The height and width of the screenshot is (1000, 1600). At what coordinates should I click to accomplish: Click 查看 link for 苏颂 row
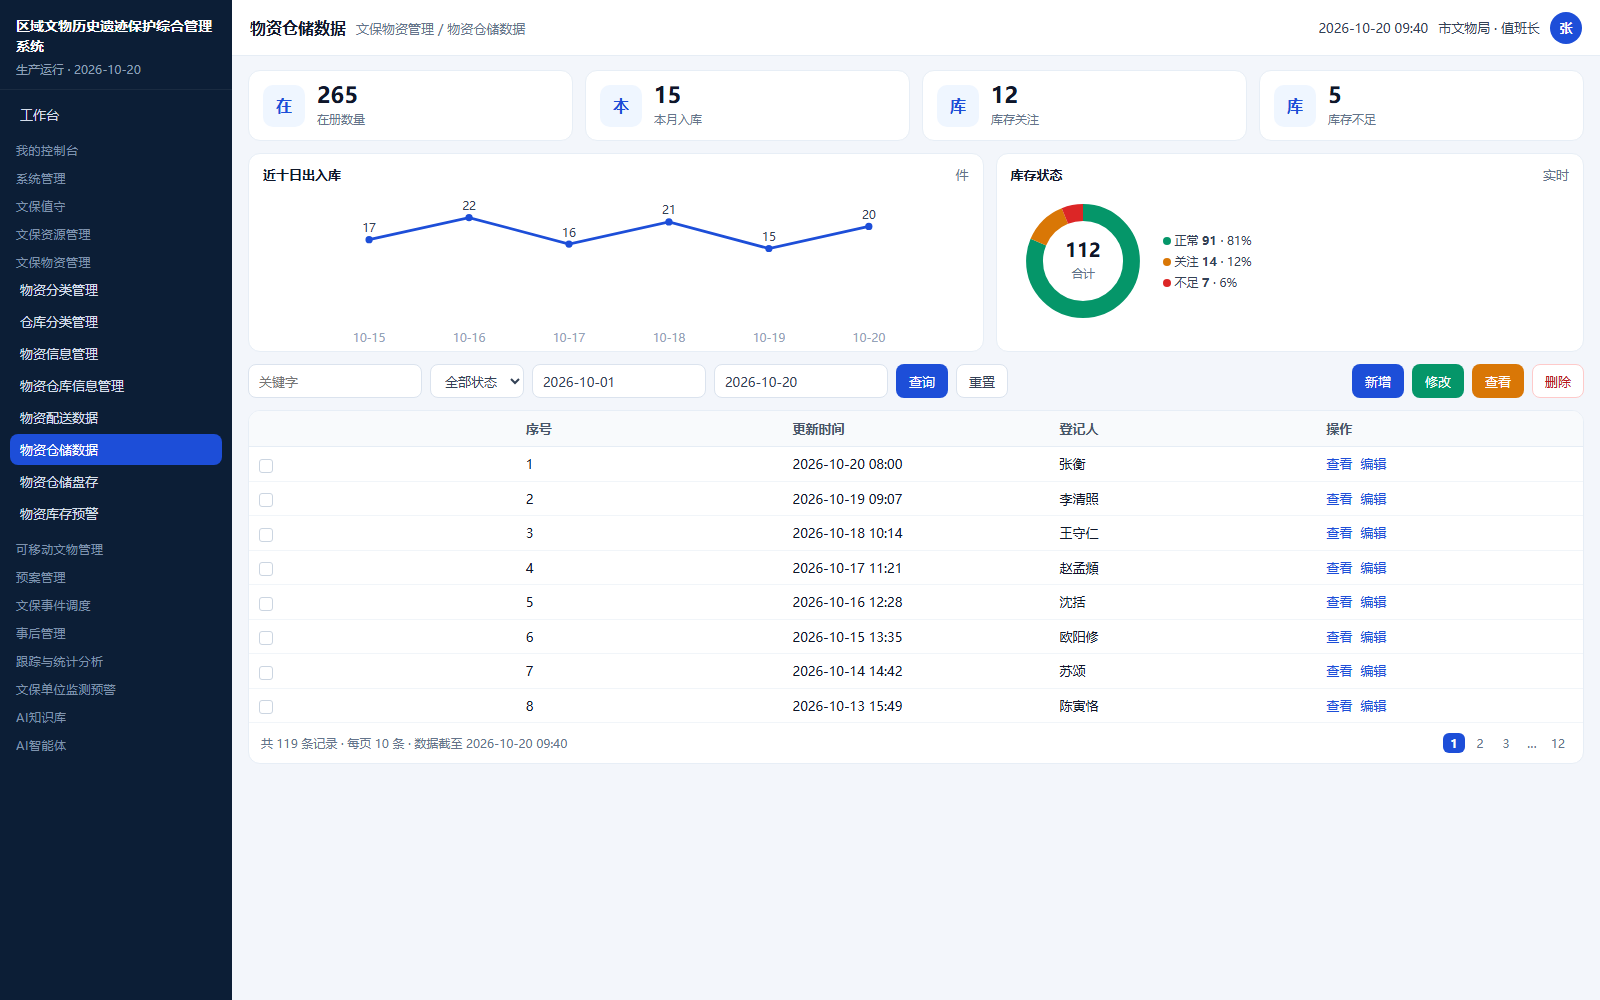[1339, 671]
